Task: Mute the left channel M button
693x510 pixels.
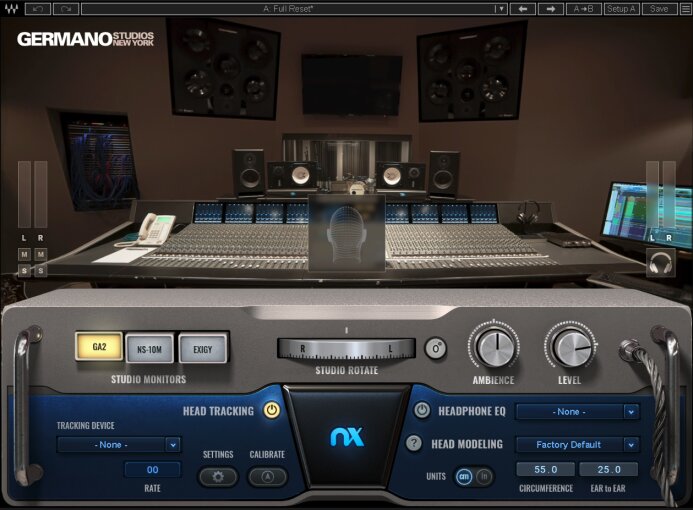Action: [24, 255]
